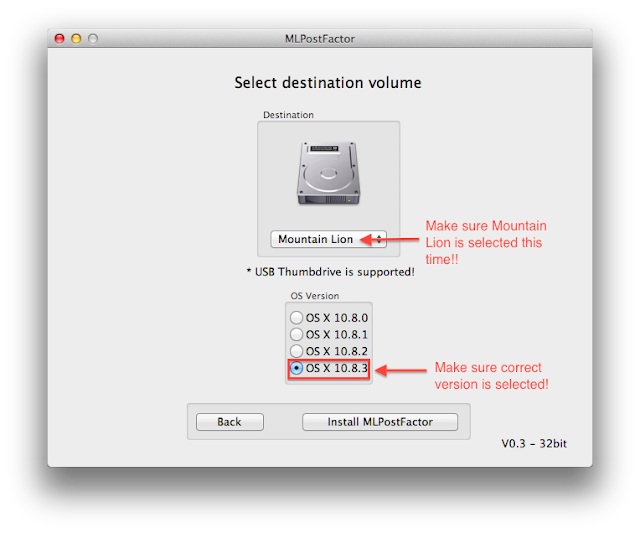Click the 'Select destination volume' heading
This screenshot has height=533, width=640.
pyautogui.click(x=328, y=83)
